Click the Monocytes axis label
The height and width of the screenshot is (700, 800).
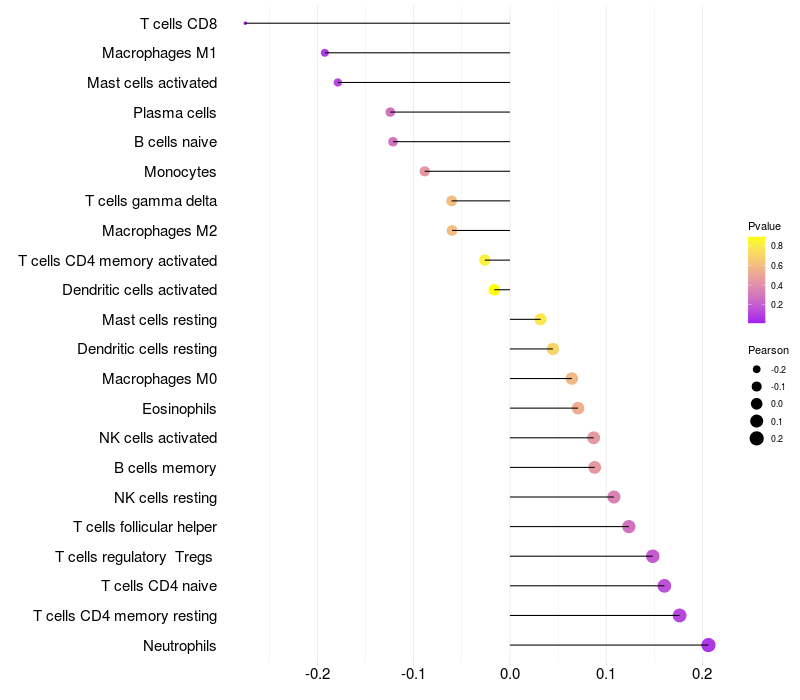(x=180, y=172)
